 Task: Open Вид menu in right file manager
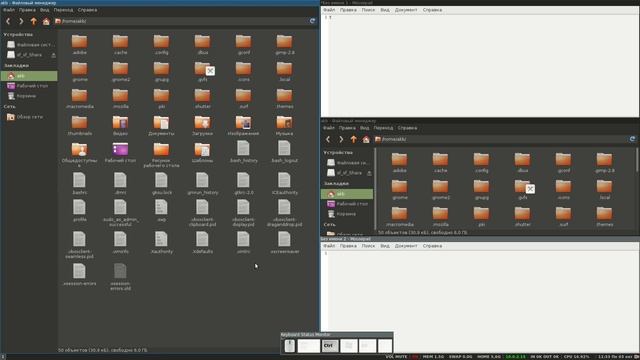coord(364,128)
